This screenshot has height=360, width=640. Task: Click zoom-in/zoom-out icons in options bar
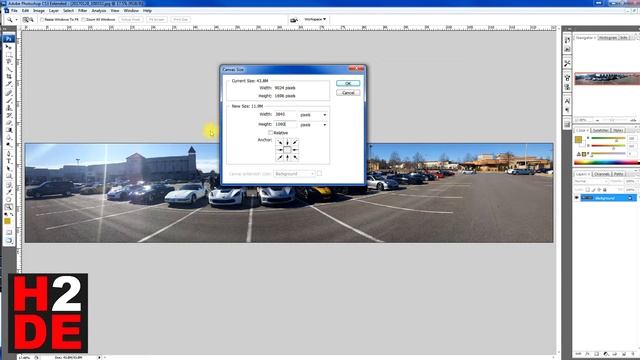28,20
